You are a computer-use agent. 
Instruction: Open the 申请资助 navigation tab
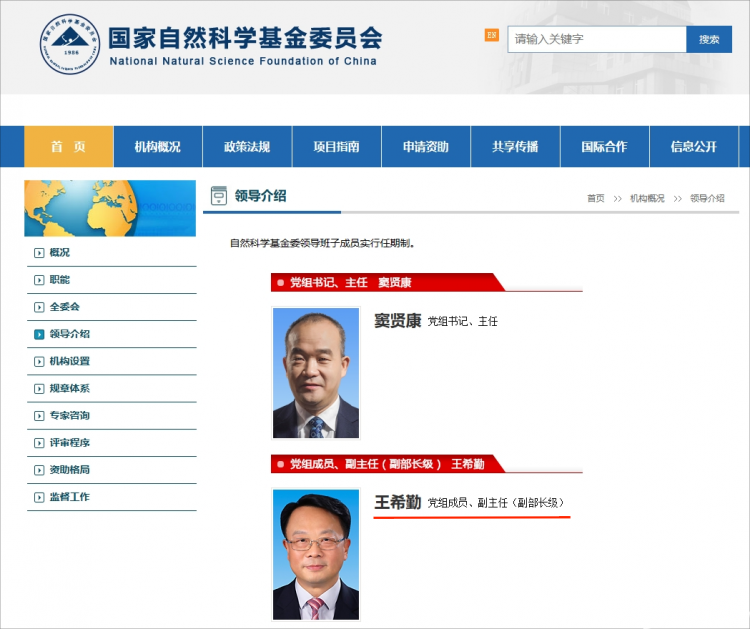[426, 146]
